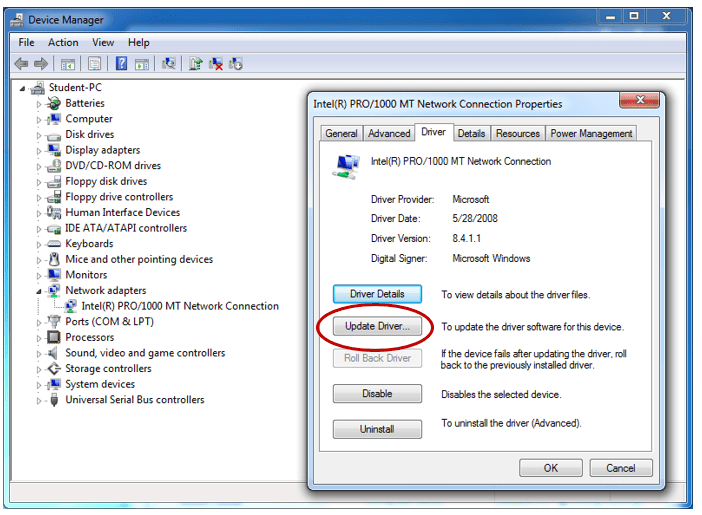The height and width of the screenshot is (515, 702).
Task: Expand the Batteries tree node
Action: tap(39, 104)
